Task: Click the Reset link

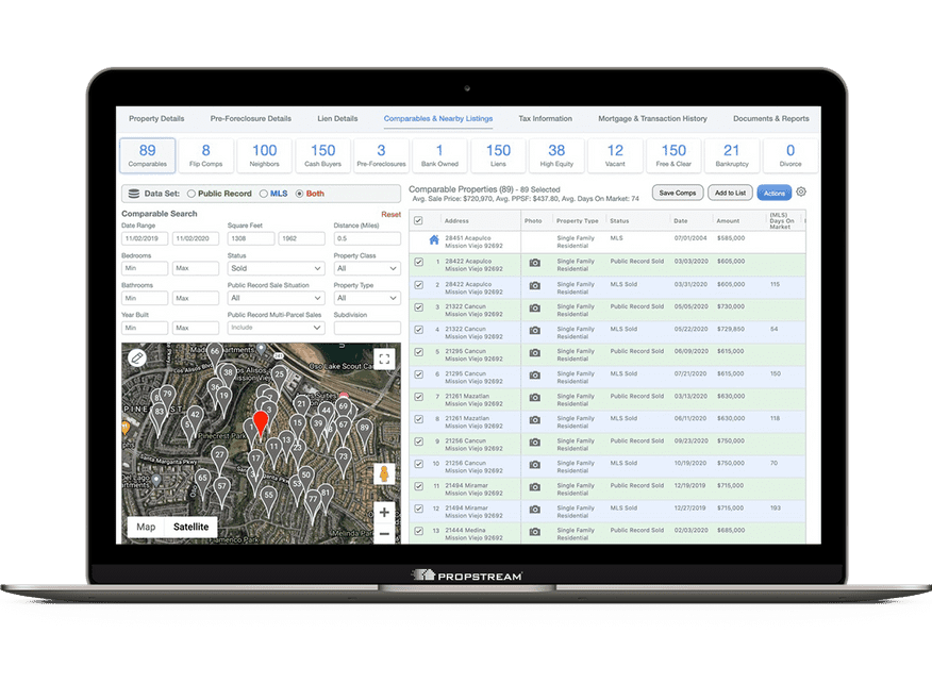Action: pos(390,214)
